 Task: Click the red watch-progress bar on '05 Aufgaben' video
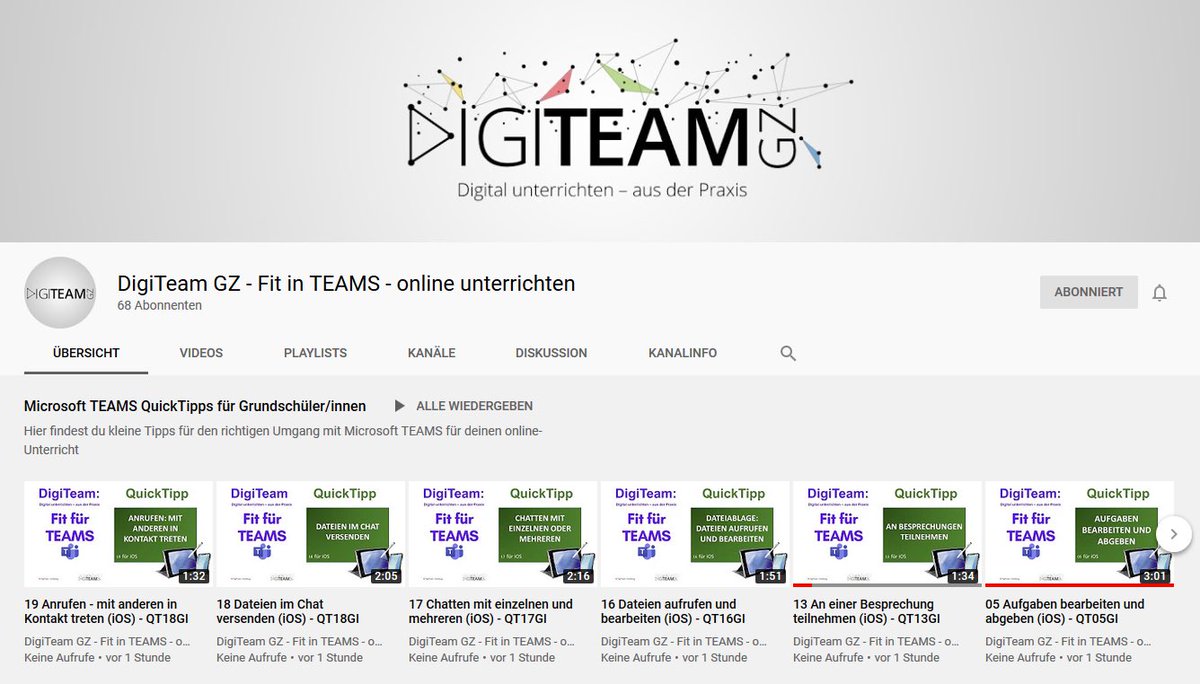click(1079, 585)
